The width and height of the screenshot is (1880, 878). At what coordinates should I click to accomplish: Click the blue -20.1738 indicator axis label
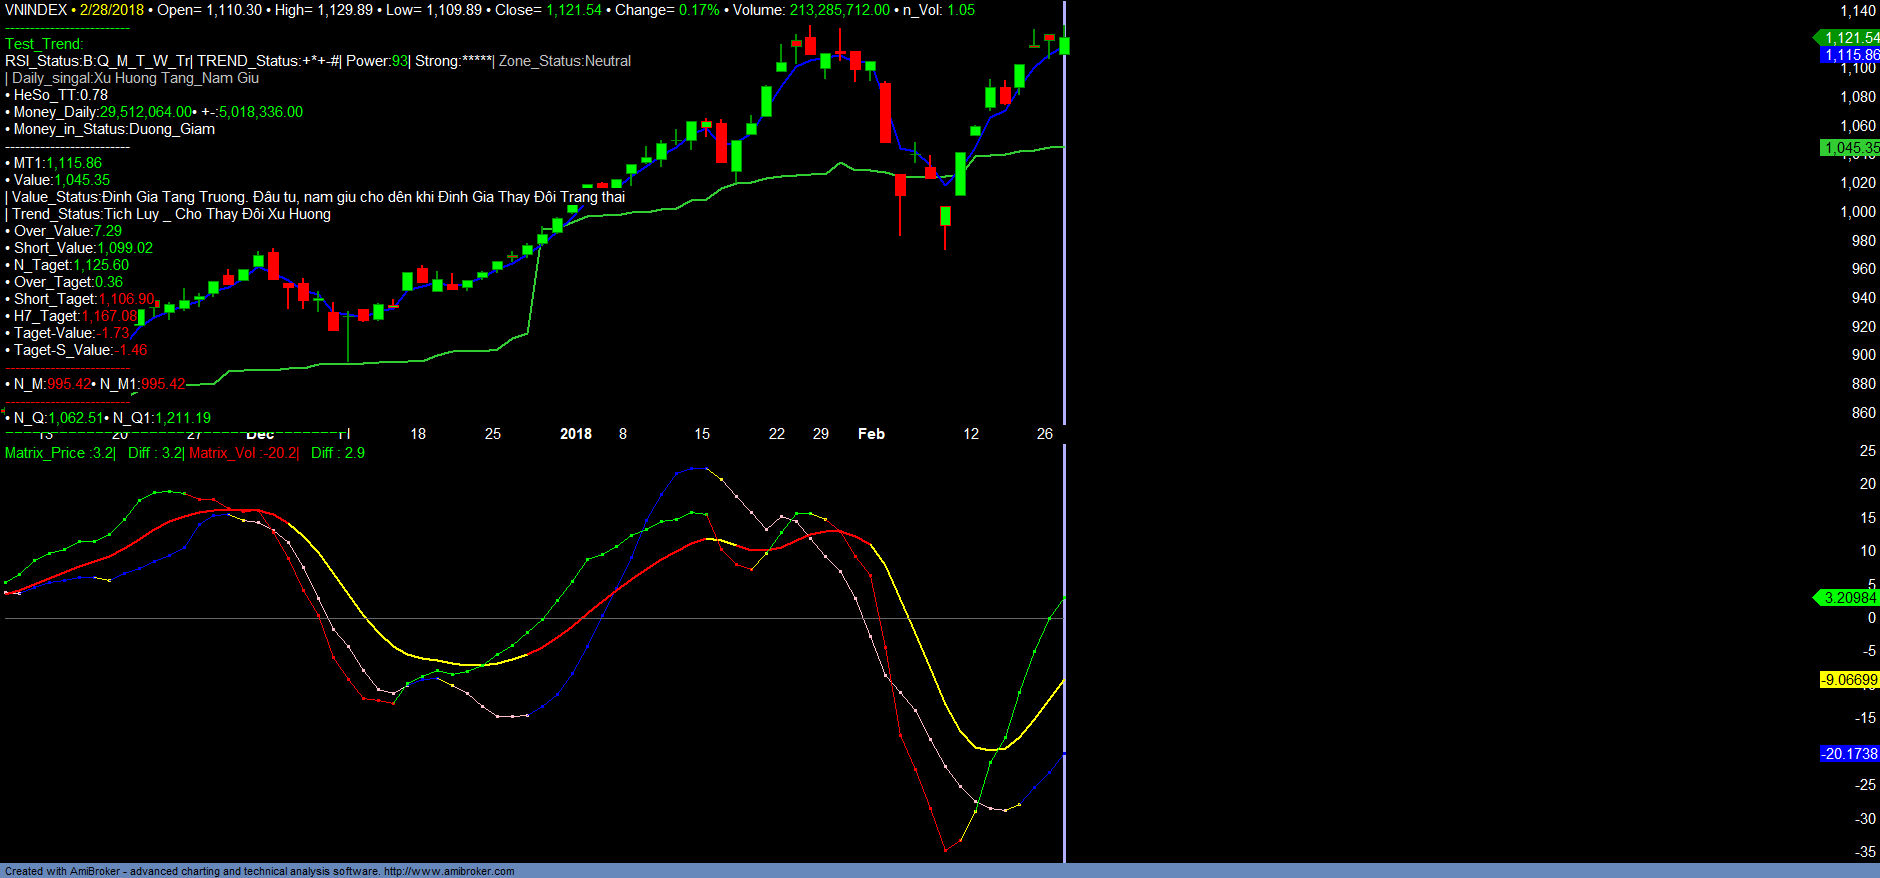(x=1849, y=754)
